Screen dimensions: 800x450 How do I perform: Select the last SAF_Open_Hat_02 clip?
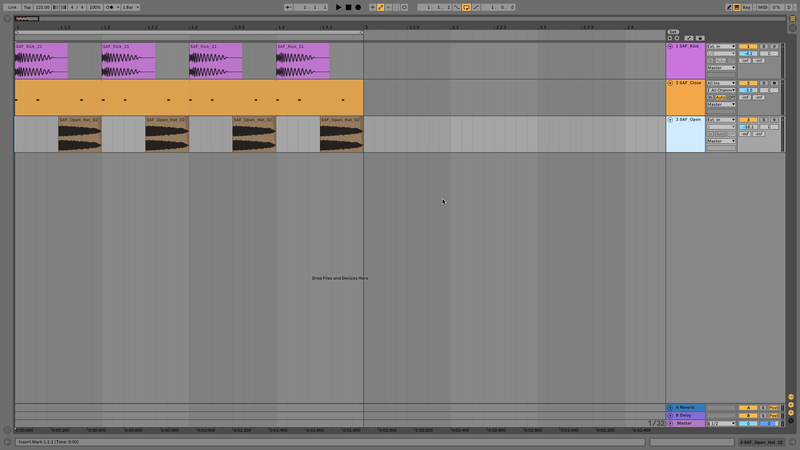[x=341, y=134]
